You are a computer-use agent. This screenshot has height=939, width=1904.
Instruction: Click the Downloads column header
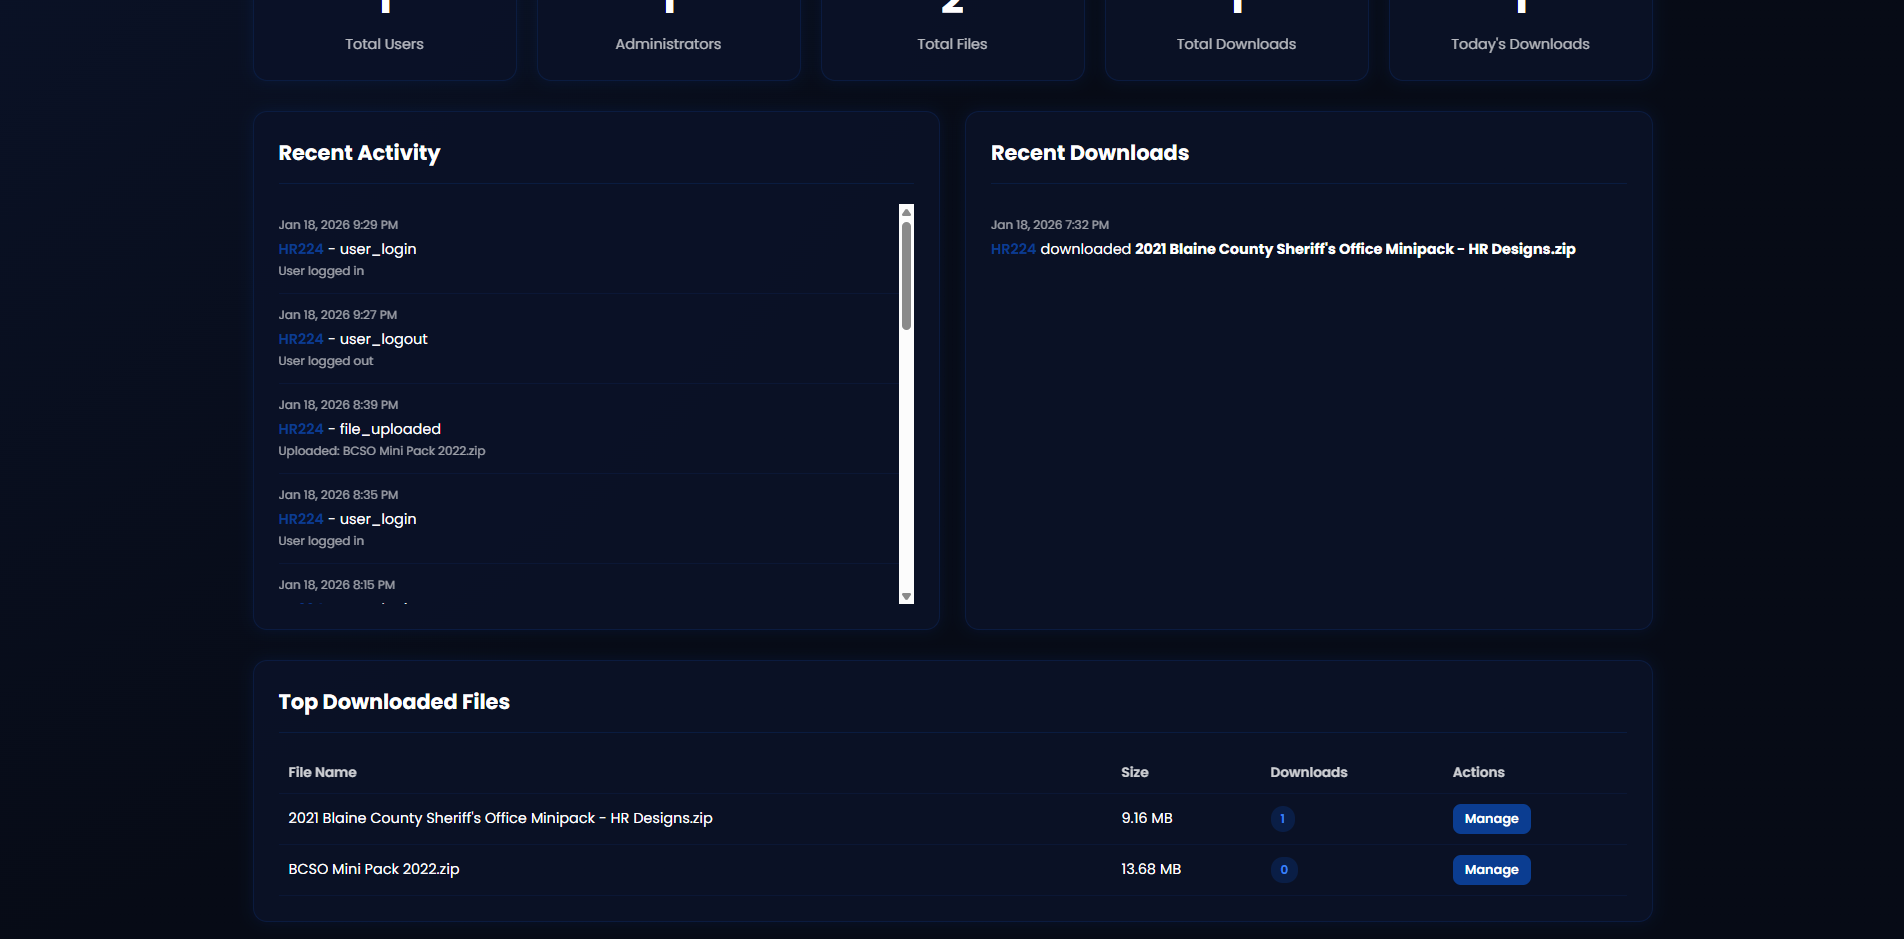point(1308,772)
